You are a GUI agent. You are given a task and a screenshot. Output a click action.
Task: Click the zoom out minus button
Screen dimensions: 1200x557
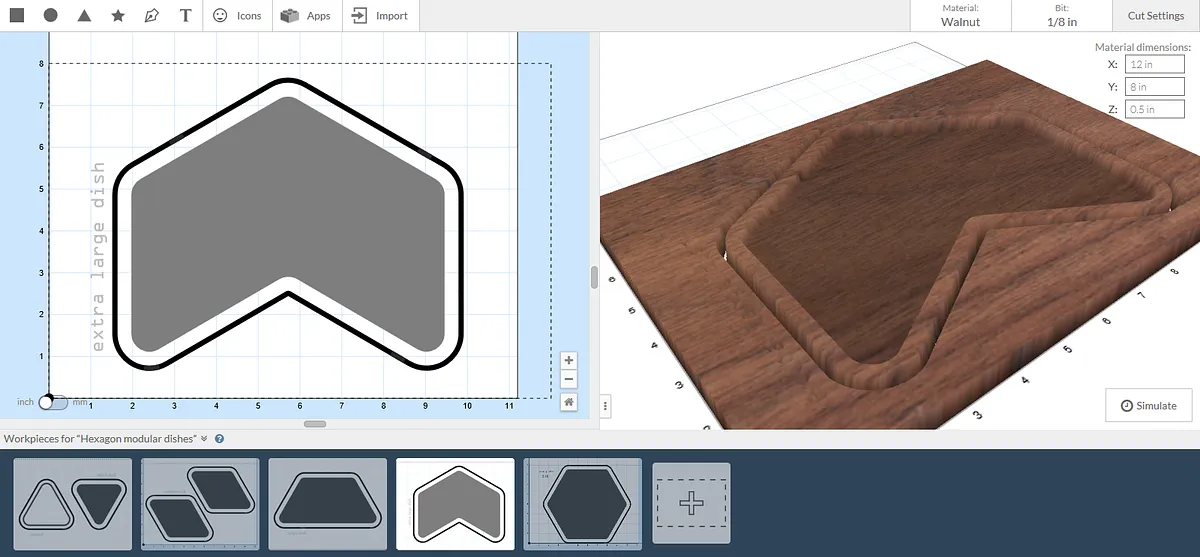pos(568,380)
